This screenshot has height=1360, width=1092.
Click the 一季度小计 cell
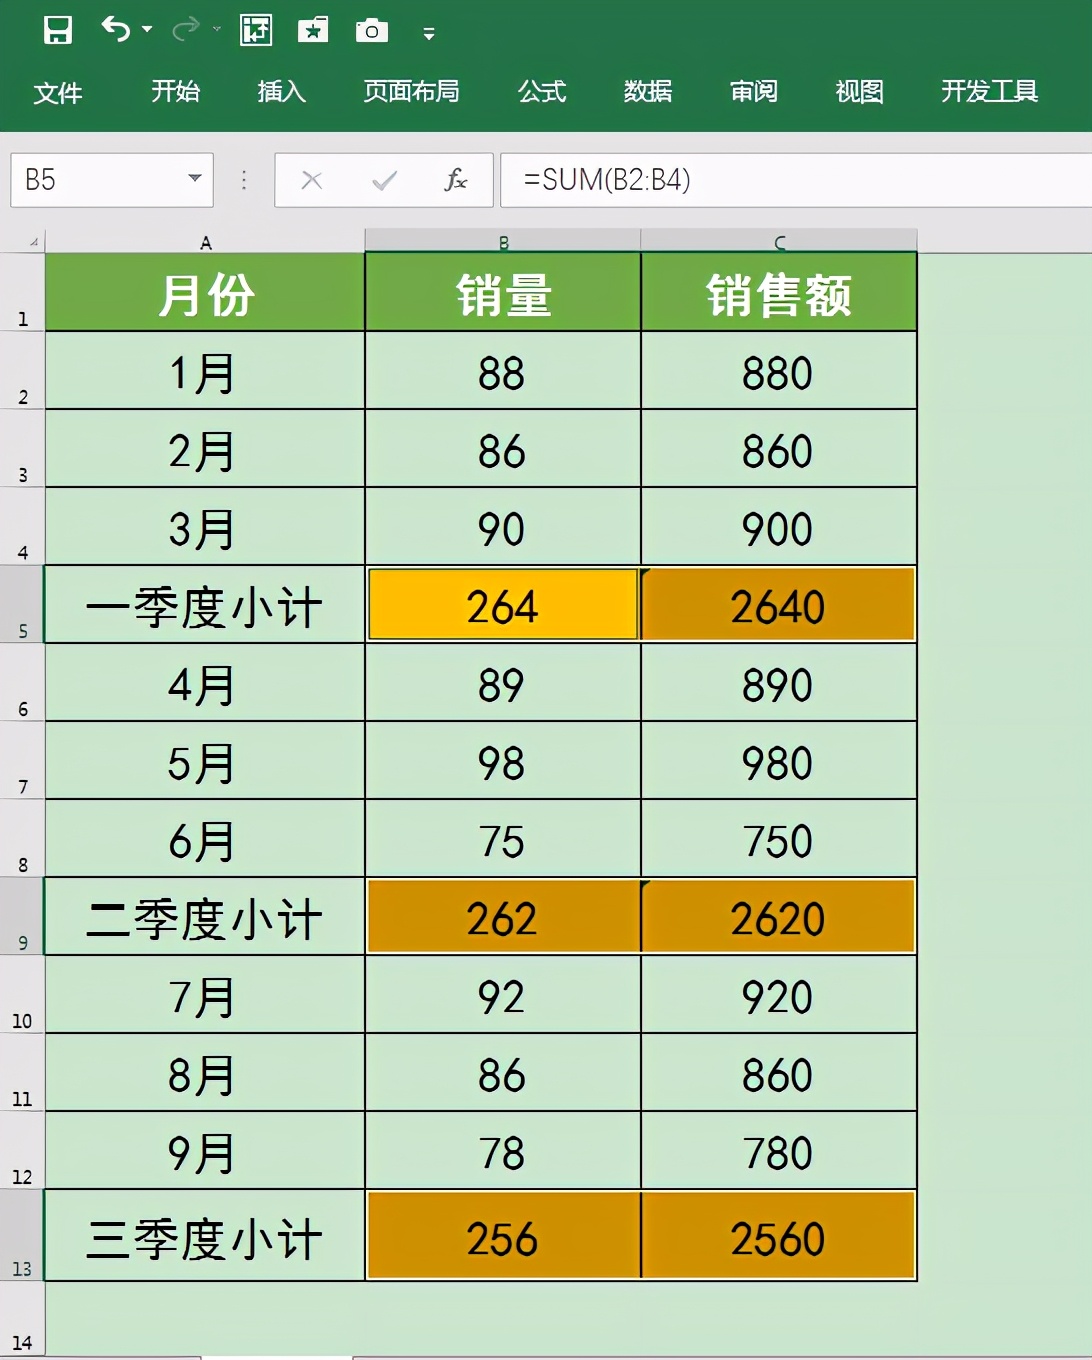coord(205,604)
